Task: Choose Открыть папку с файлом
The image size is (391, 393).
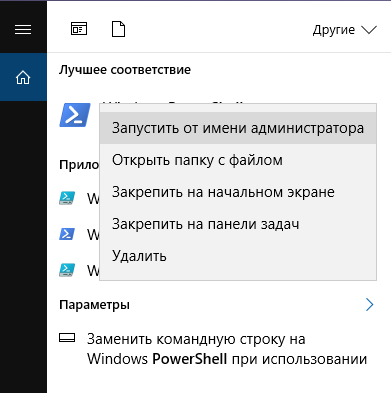Action: (238, 160)
